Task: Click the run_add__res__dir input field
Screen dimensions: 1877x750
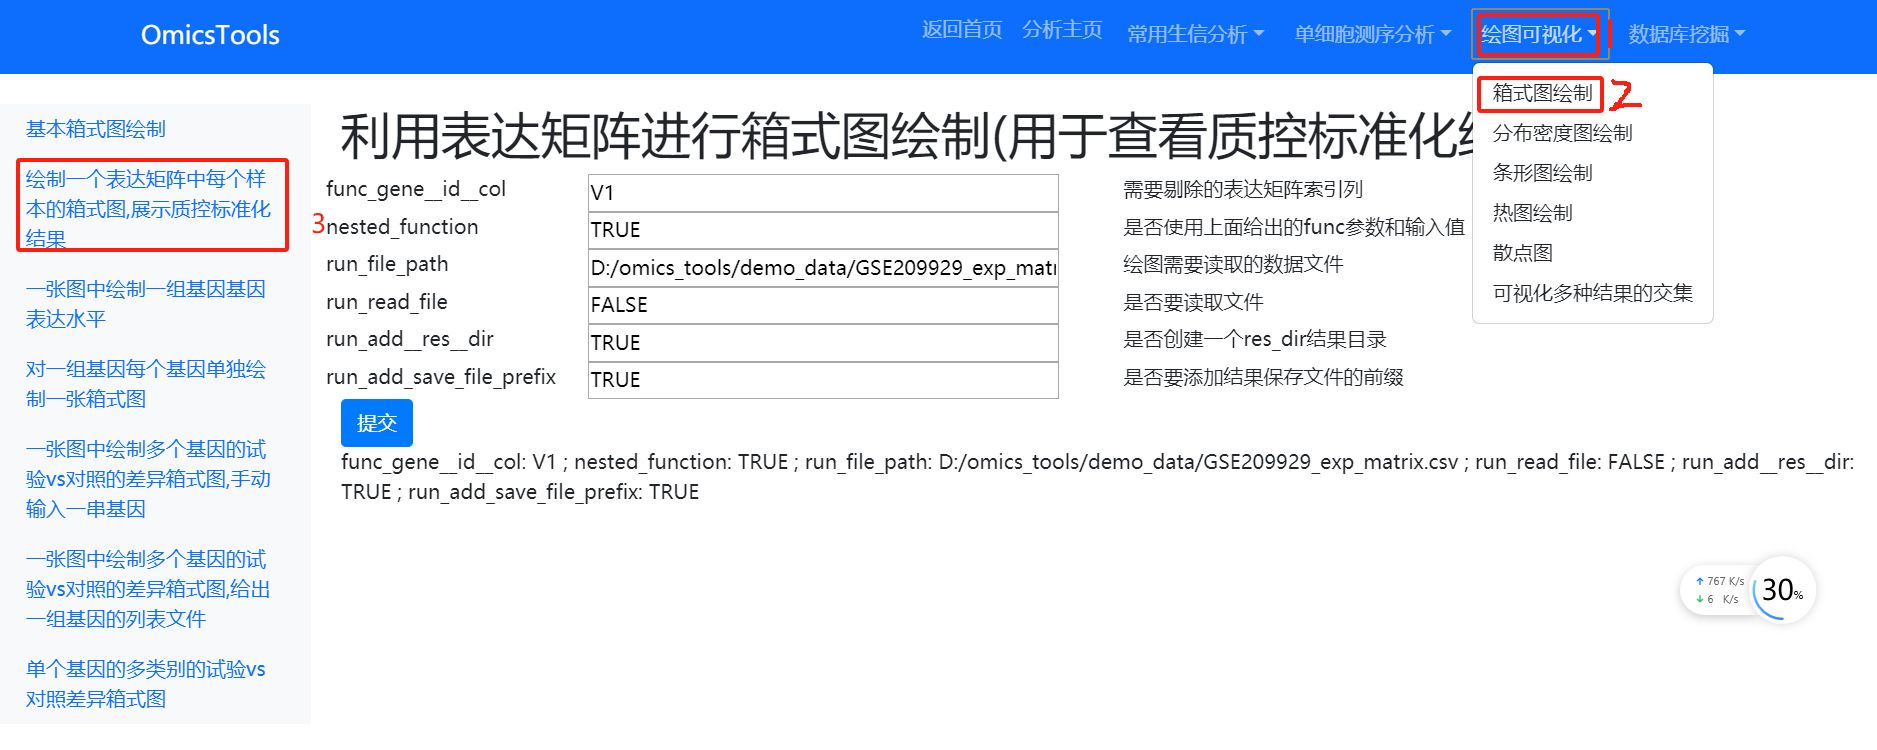Action: (823, 343)
